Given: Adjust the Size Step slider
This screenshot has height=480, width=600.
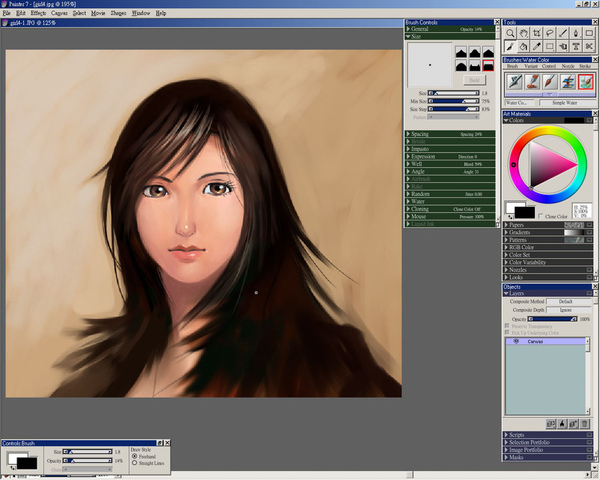Looking at the screenshot, I should pyautogui.click(x=453, y=109).
